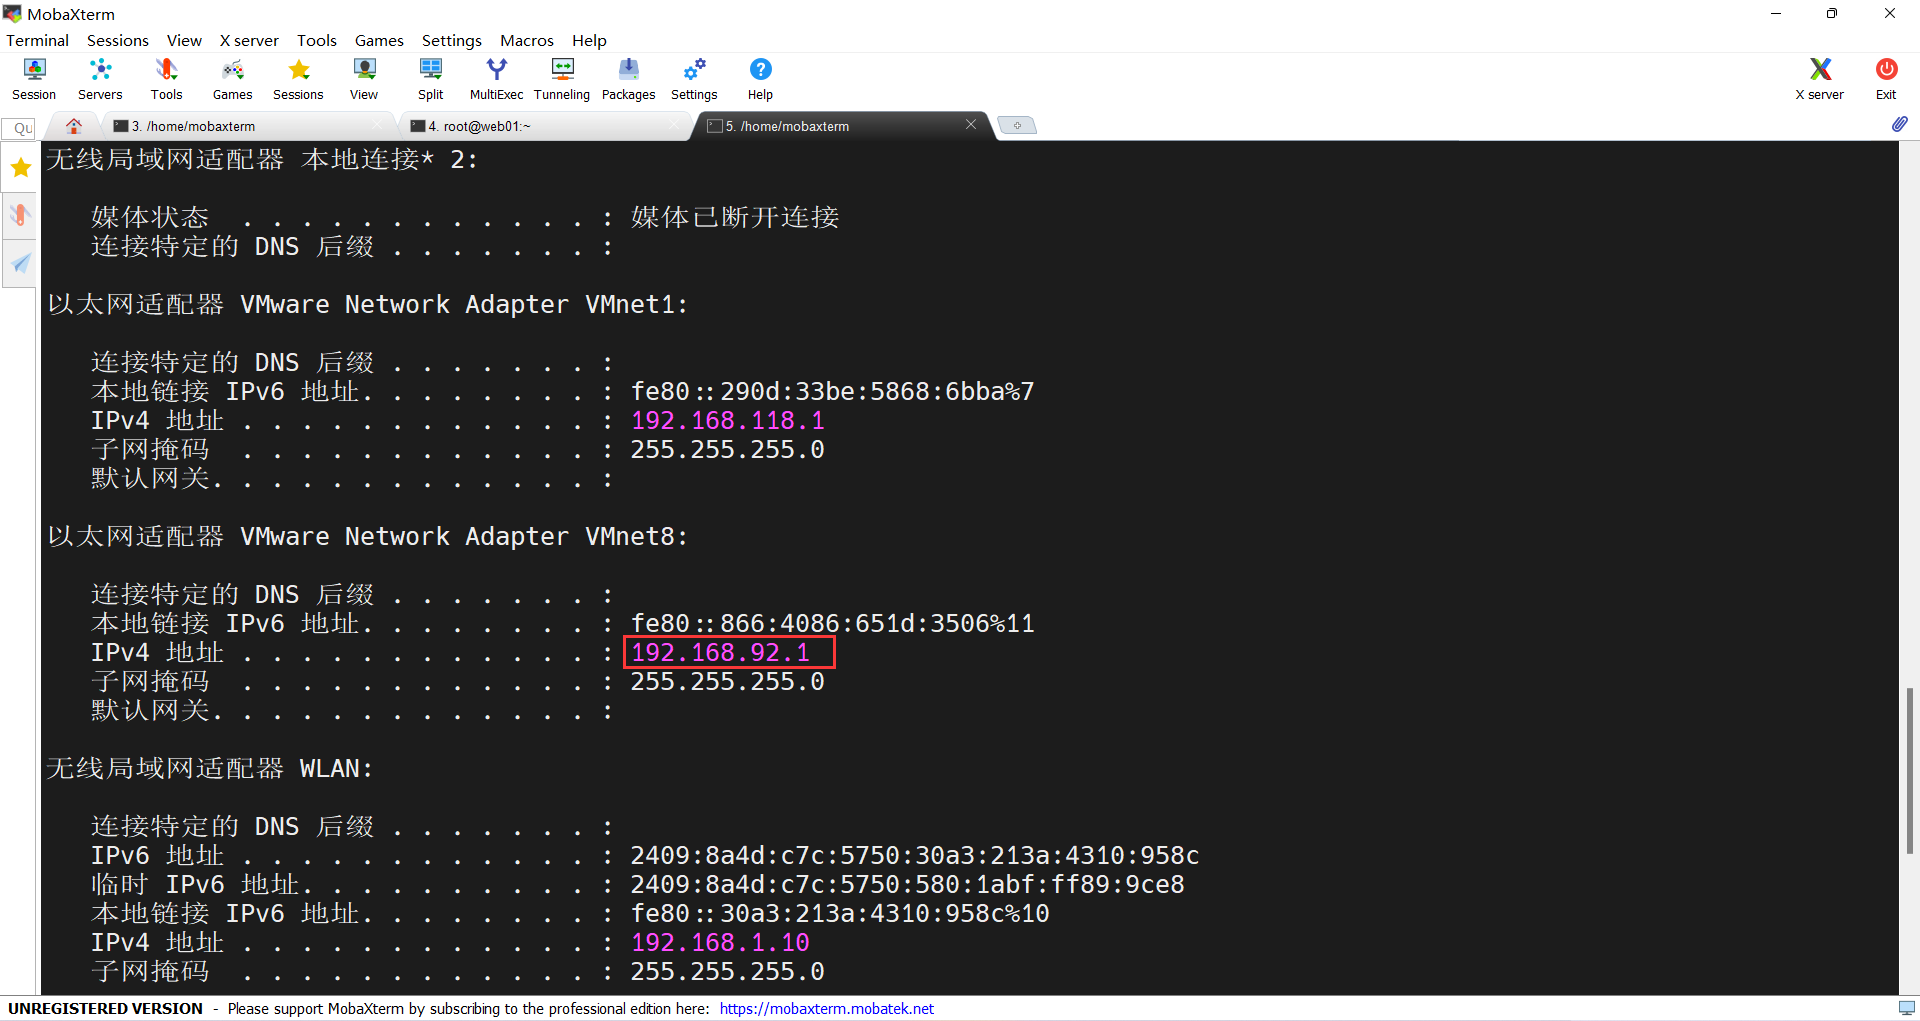Close tab 5 /home/mobaxterm

point(971,124)
